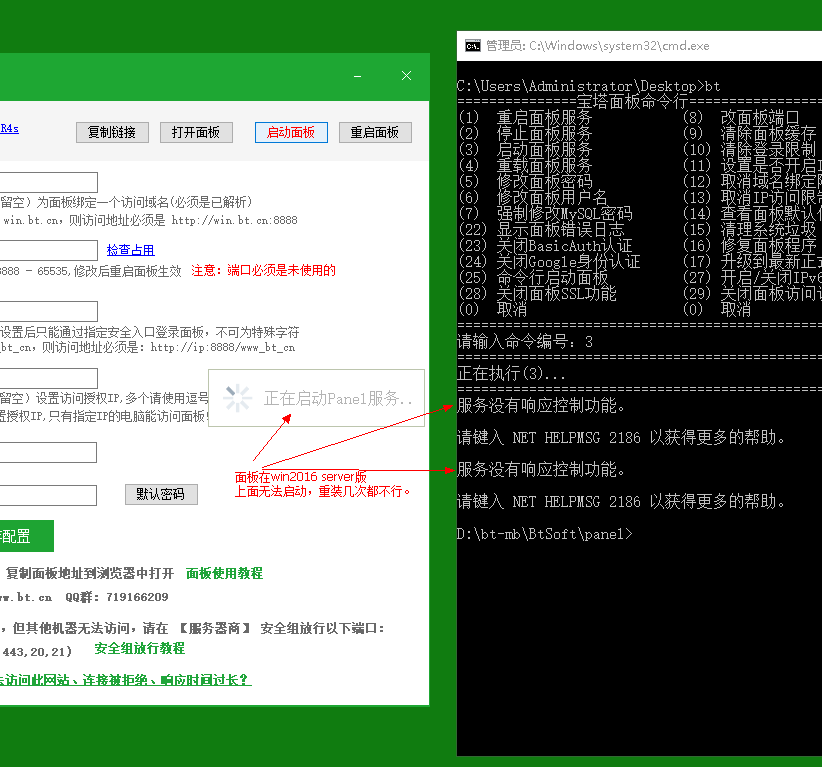This screenshot has height=767, width=822.
Task: Reset with the 默认密码 button
Action: (x=161, y=494)
